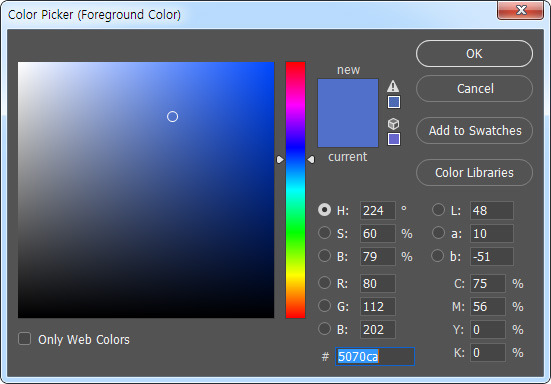The image size is (551, 384).
Task: Click the hex color input field
Action: click(375, 357)
